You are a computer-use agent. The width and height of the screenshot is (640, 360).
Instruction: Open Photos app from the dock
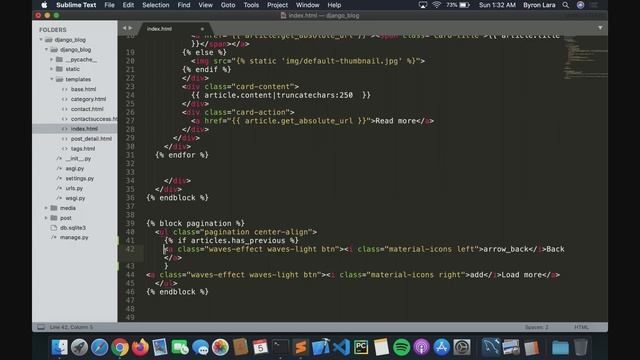click(220, 347)
